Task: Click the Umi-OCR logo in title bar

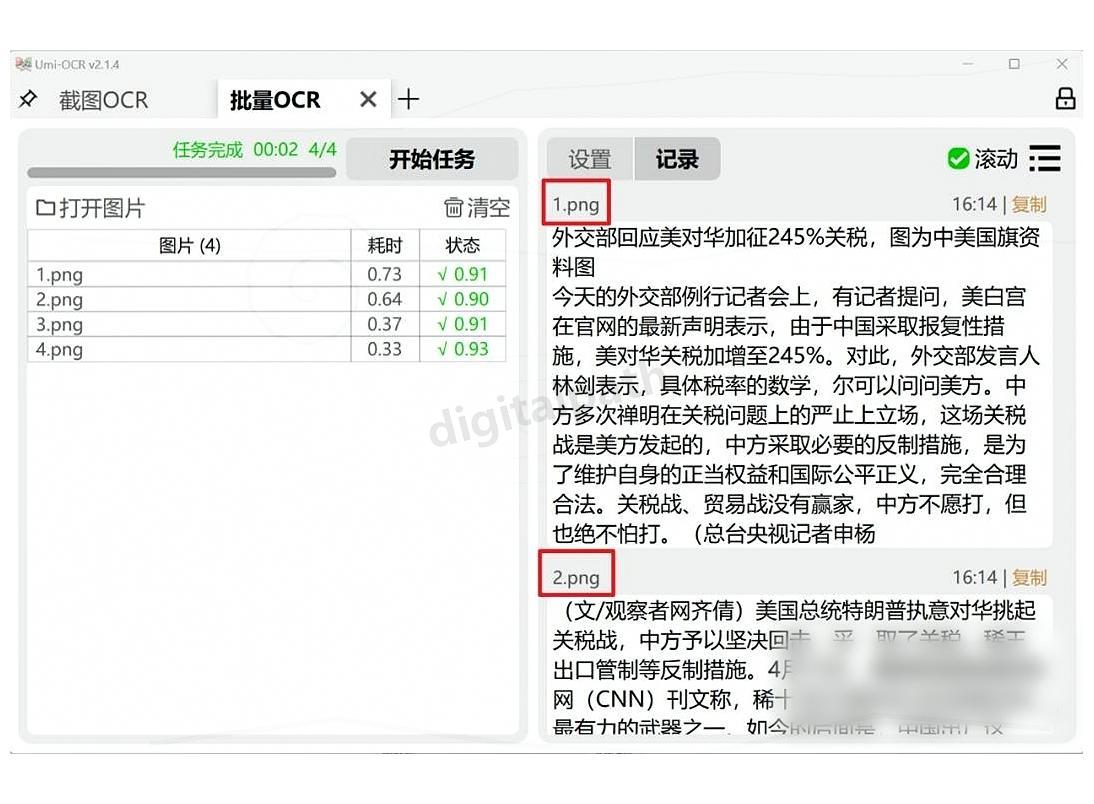Action: [x=22, y=63]
